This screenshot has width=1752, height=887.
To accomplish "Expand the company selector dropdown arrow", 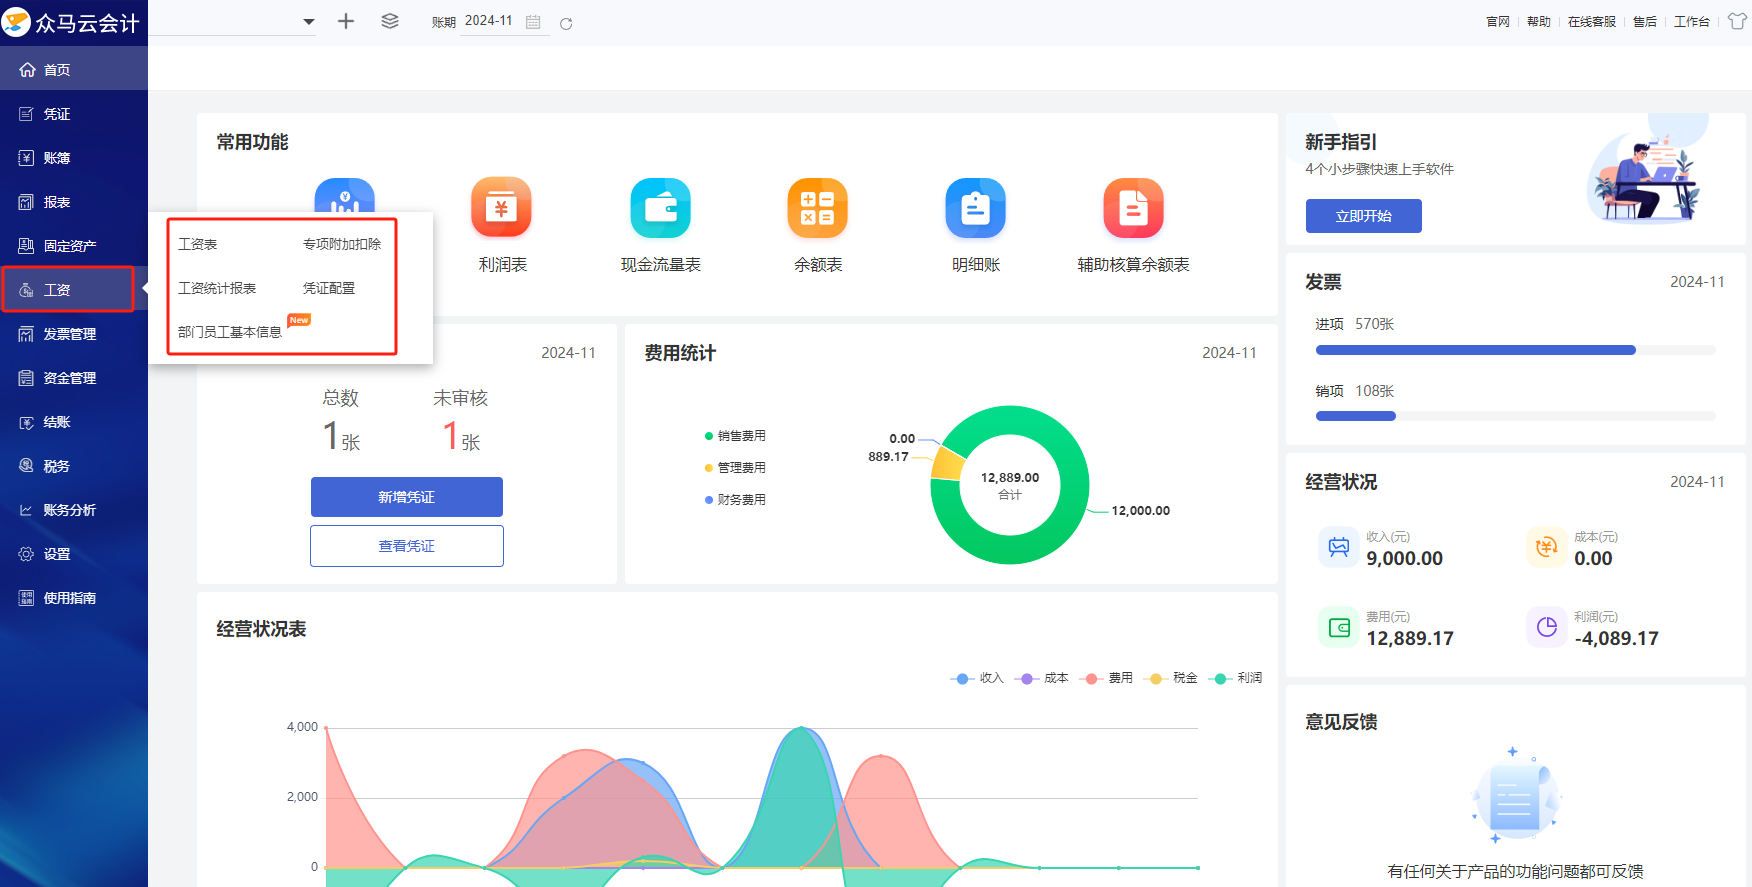I will click(x=309, y=21).
